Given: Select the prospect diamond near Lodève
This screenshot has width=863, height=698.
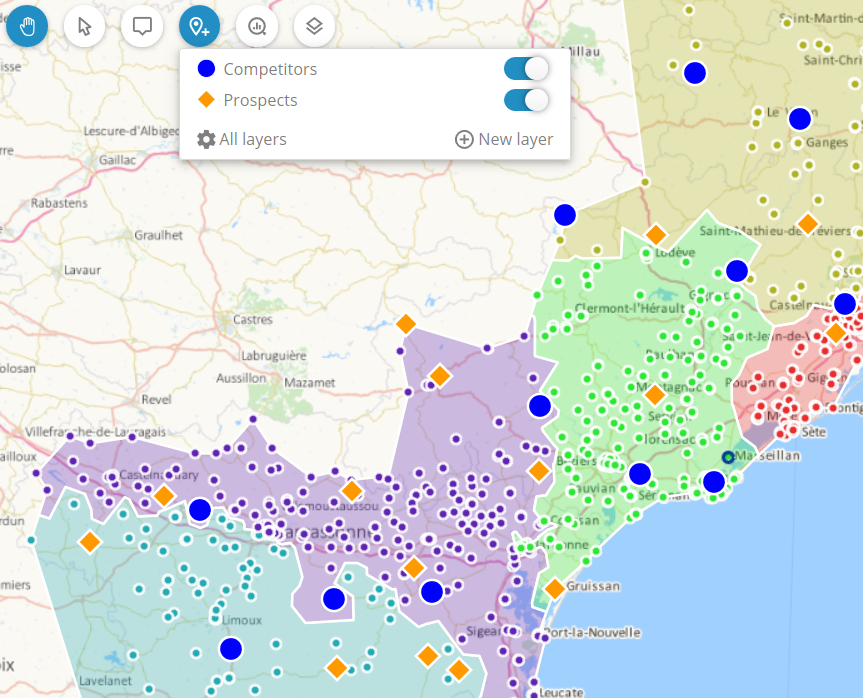Looking at the screenshot, I should coord(656,234).
